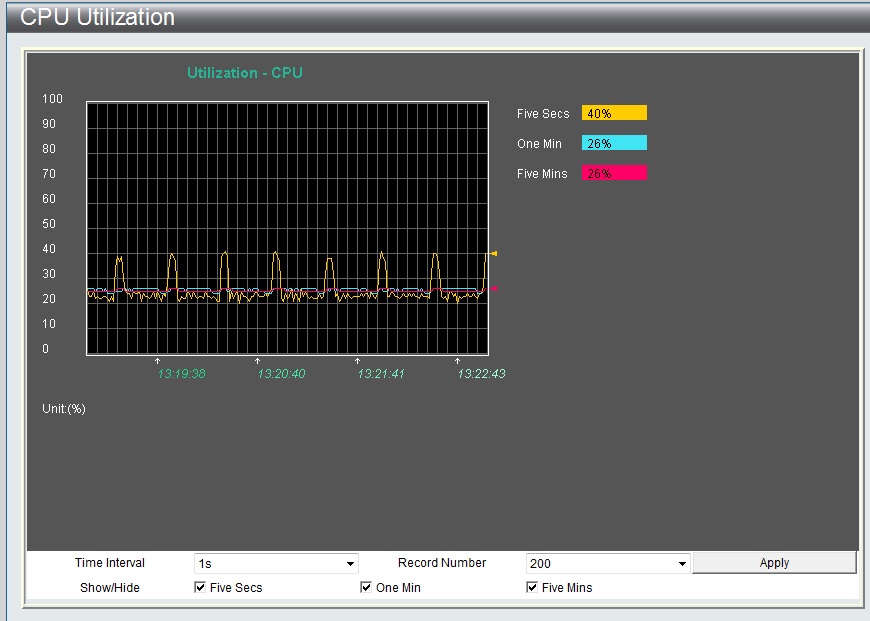Toggle the Five Secs checkbox
The width and height of the screenshot is (870, 621).
click(x=200, y=588)
